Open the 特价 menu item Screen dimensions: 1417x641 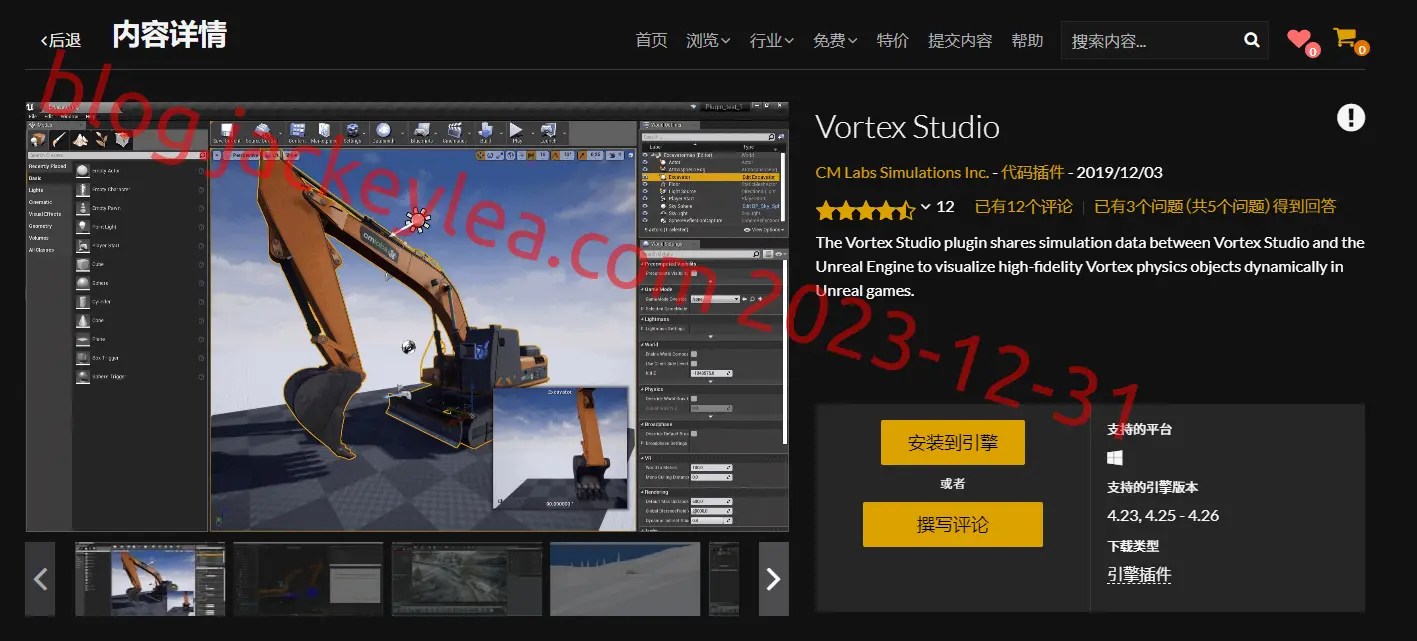[x=893, y=40]
